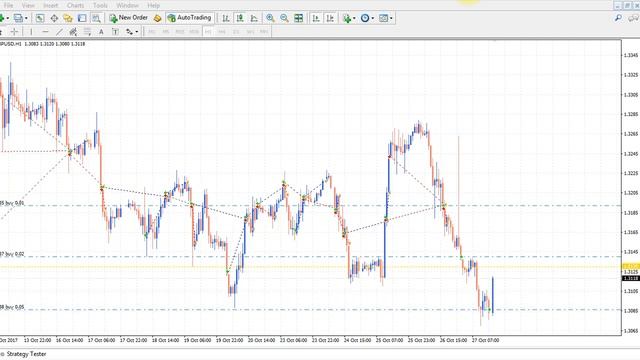Select the Equidistant Channel tool
The image size is (640, 360).
[73, 31]
